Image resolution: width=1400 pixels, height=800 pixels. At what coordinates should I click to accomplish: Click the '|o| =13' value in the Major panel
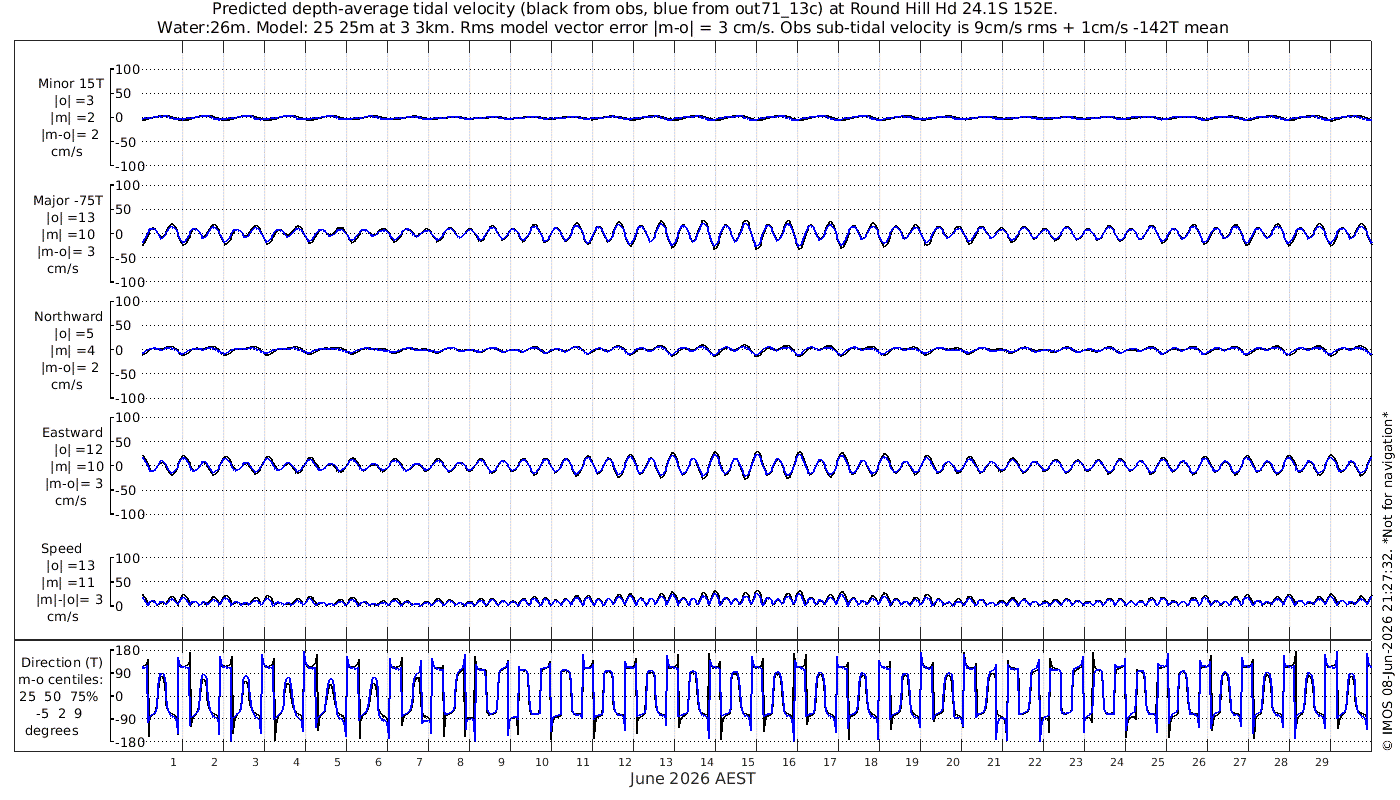pos(70,217)
